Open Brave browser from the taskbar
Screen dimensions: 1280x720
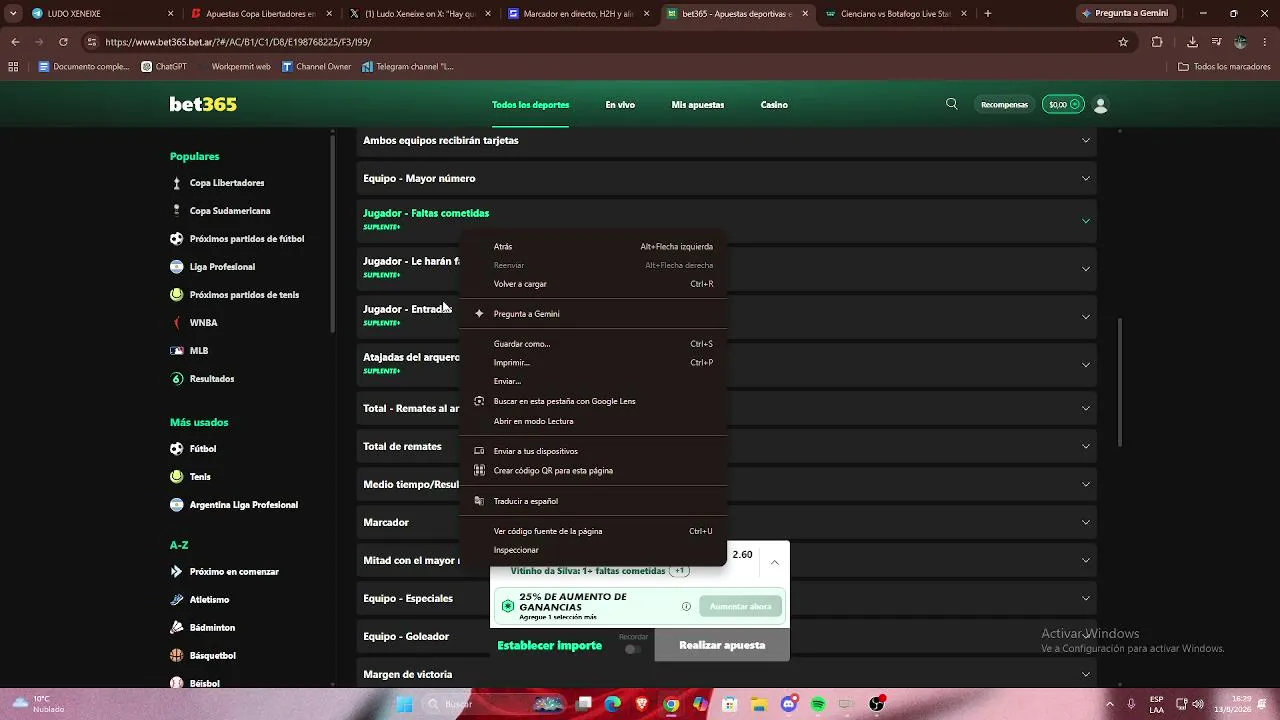coord(642,704)
